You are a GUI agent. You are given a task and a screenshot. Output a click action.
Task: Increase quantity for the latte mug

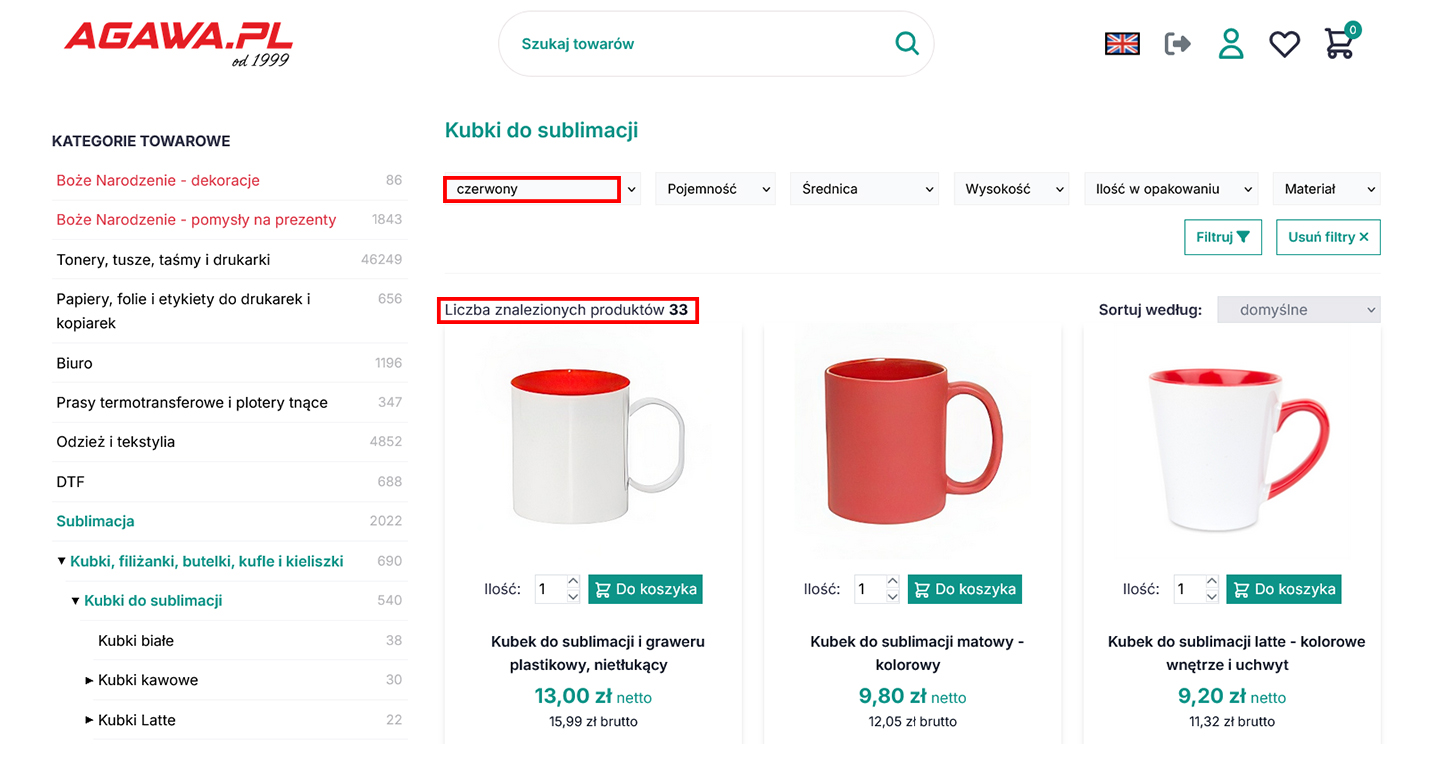point(1212,582)
